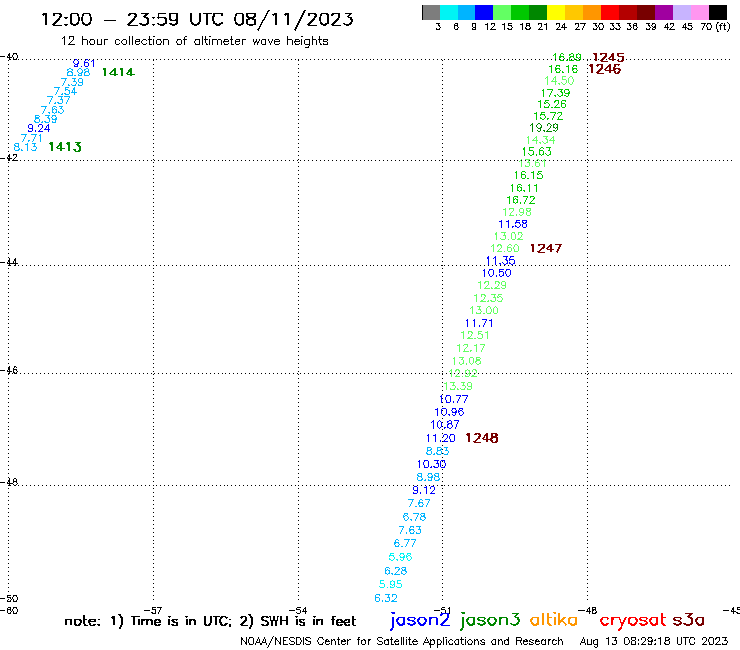Select the 11.35 wave height

point(500,261)
